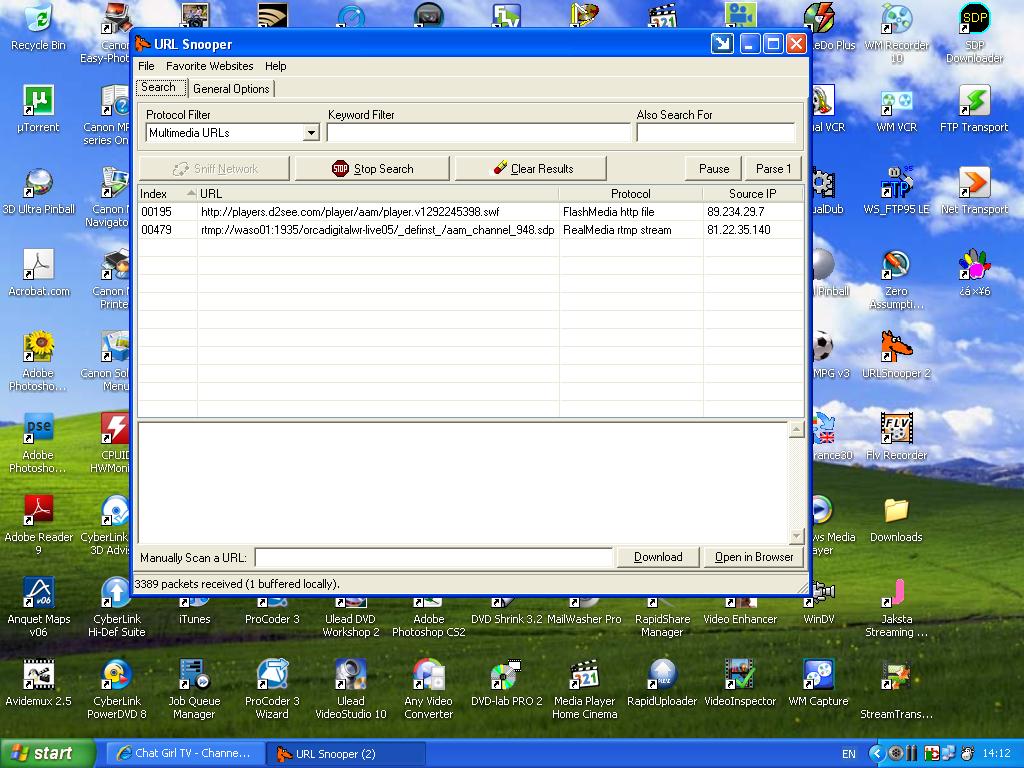Click source IP 81.22.35.140
Image resolution: width=1024 pixels, height=768 pixels.
click(x=739, y=230)
